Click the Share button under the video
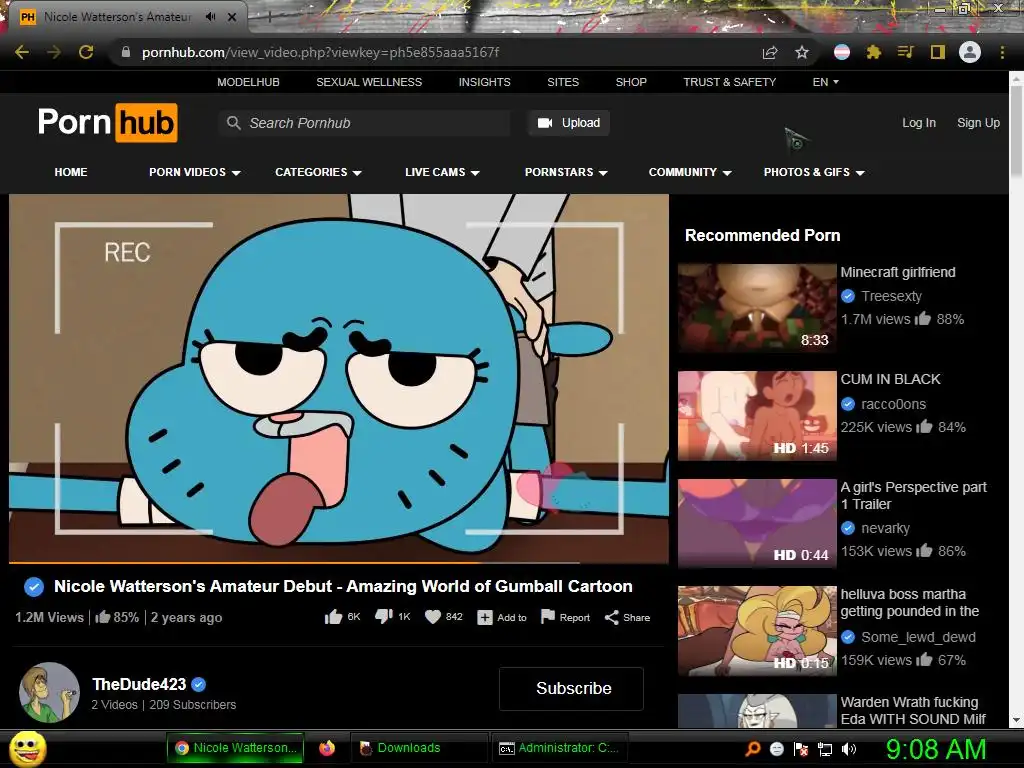Image resolution: width=1024 pixels, height=768 pixels. click(627, 617)
